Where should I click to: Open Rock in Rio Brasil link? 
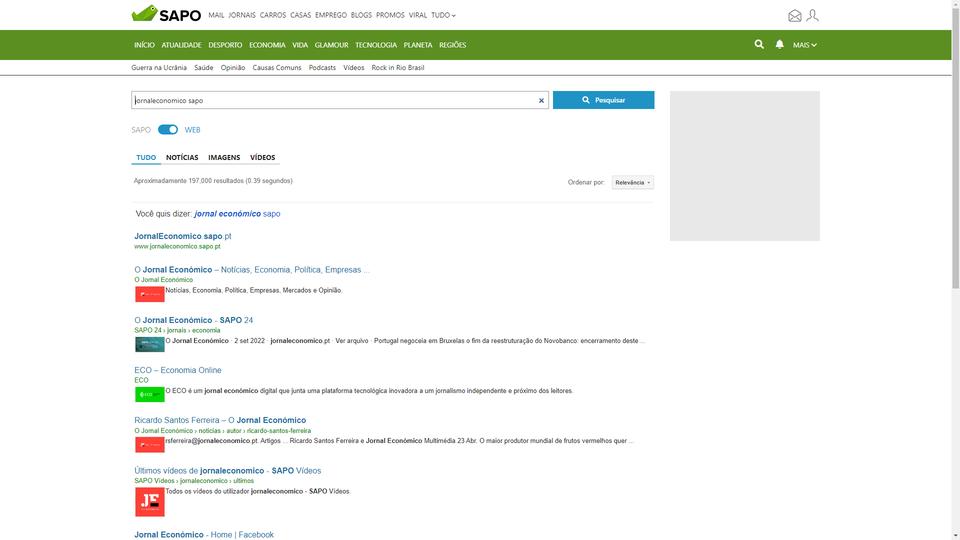(397, 68)
